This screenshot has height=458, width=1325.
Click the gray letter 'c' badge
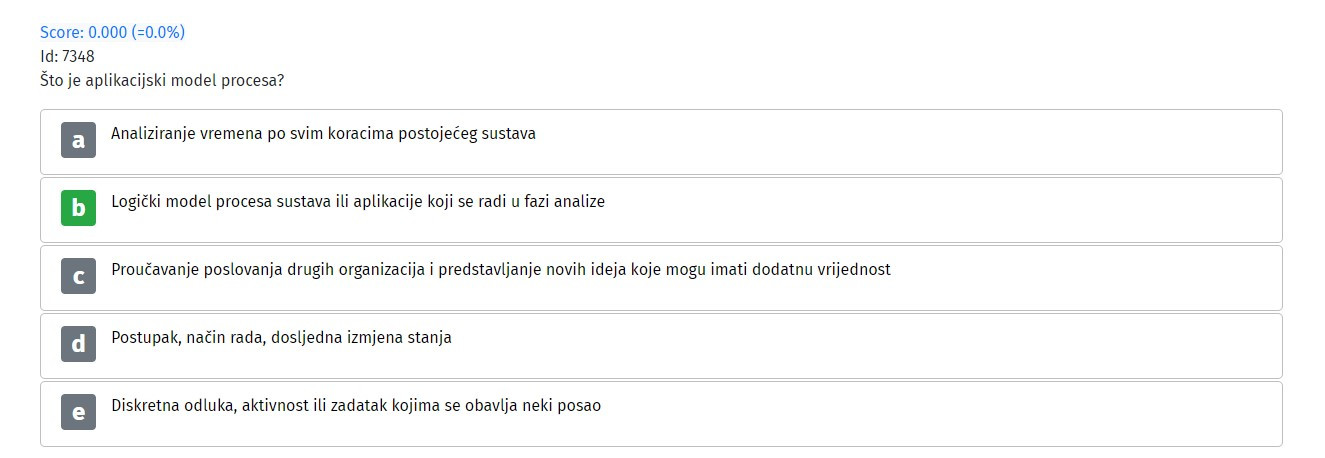[x=78, y=277]
